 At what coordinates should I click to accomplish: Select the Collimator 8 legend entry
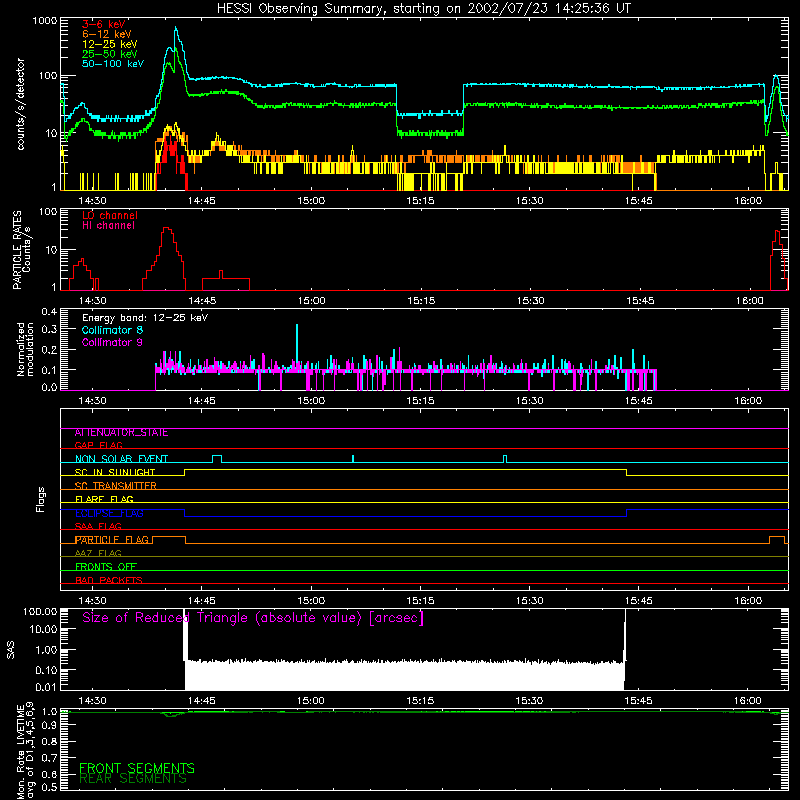[x=112, y=330]
